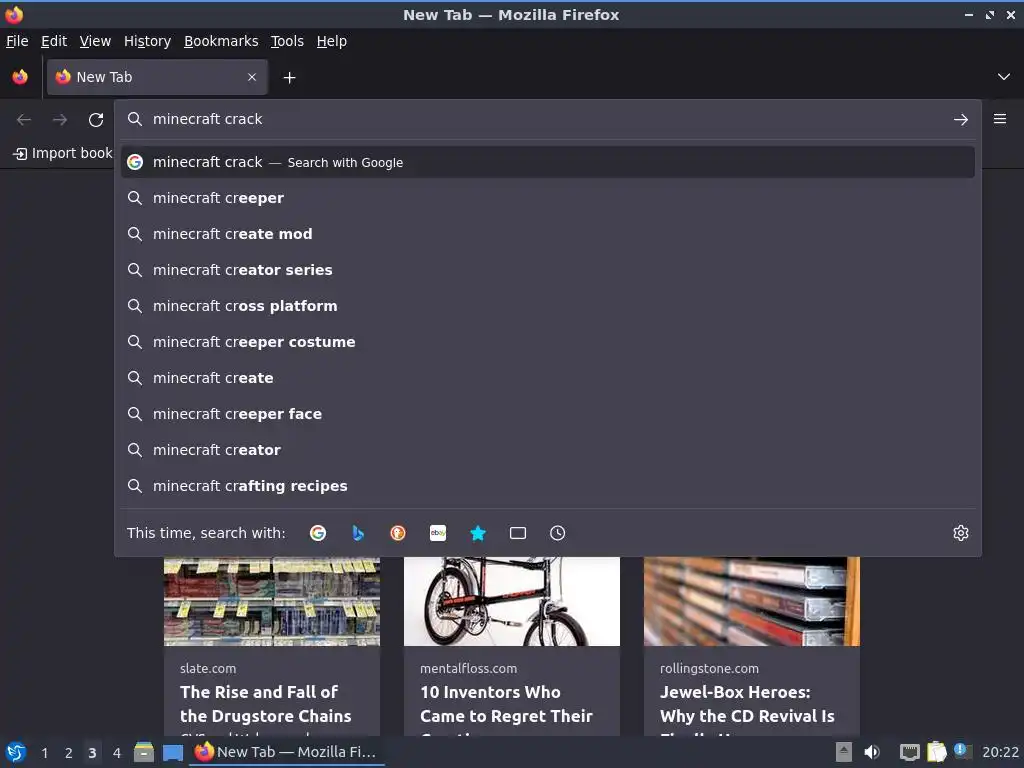
Task: Search open tabs icon
Action: pos(518,533)
